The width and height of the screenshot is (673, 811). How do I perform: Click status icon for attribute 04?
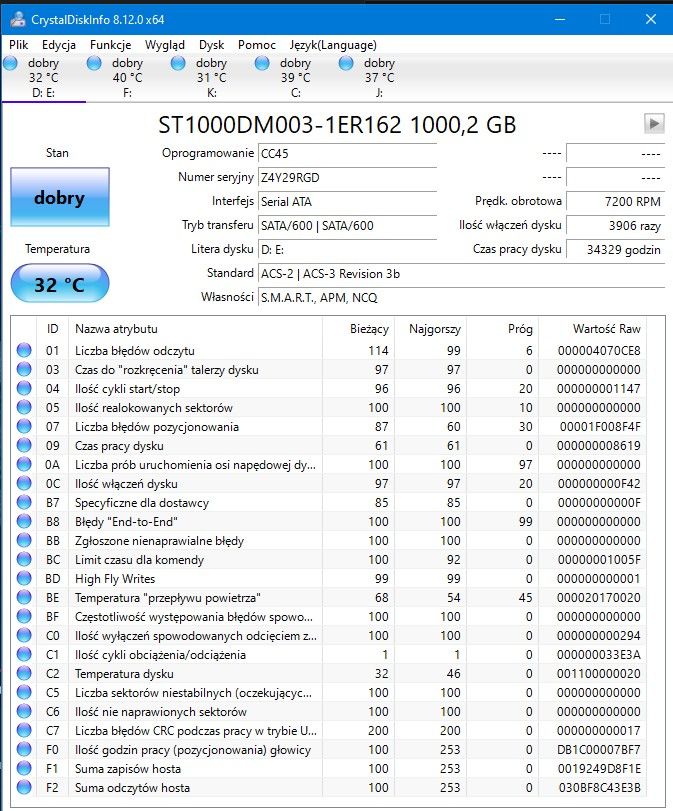24,388
